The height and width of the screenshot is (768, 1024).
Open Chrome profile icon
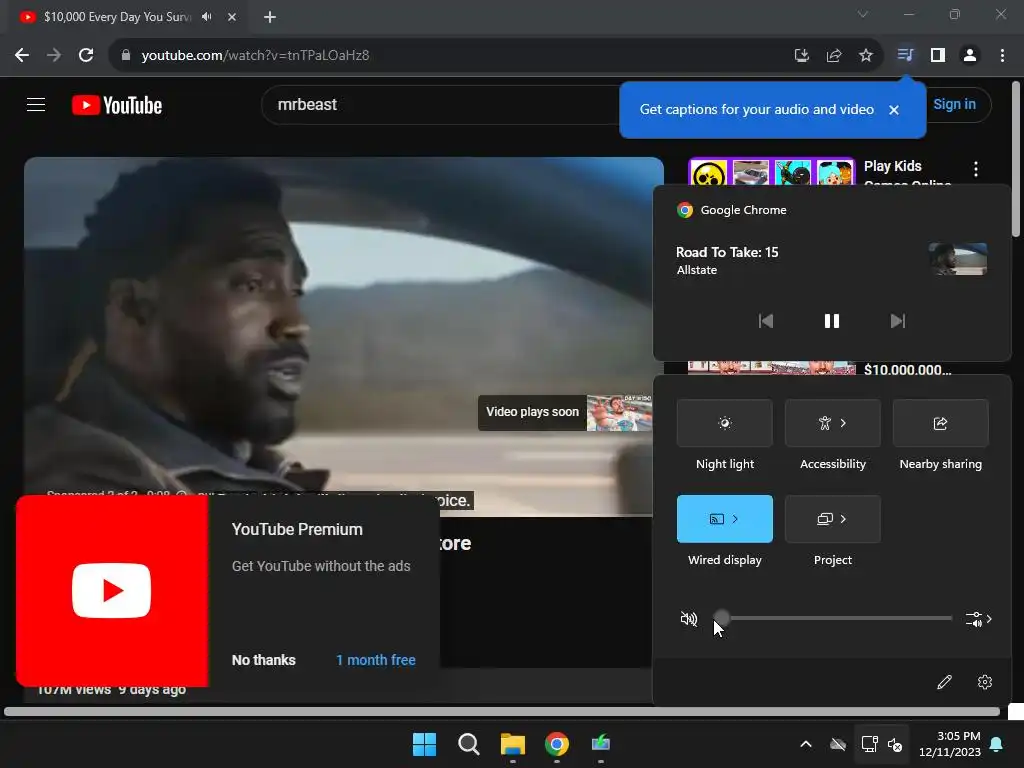pyautogui.click(x=970, y=56)
